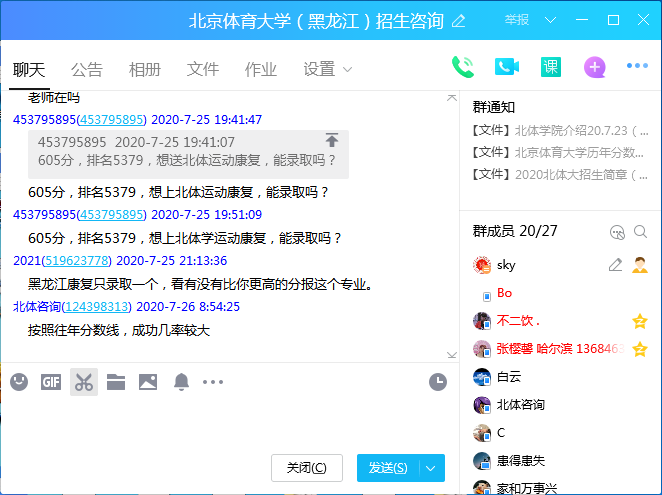
Task: Open the 课 class icon
Action: click(x=551, y=67)
